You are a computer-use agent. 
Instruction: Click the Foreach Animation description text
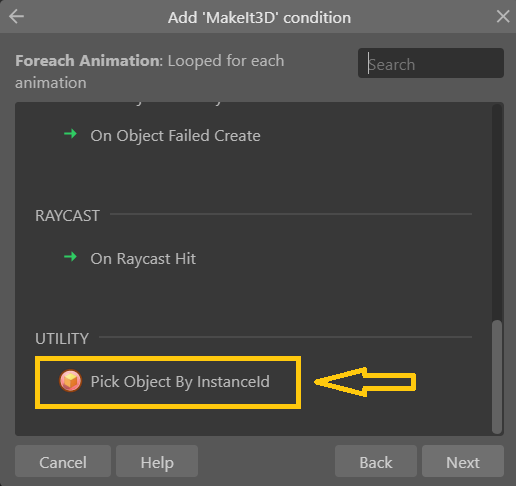coord(150,72)
